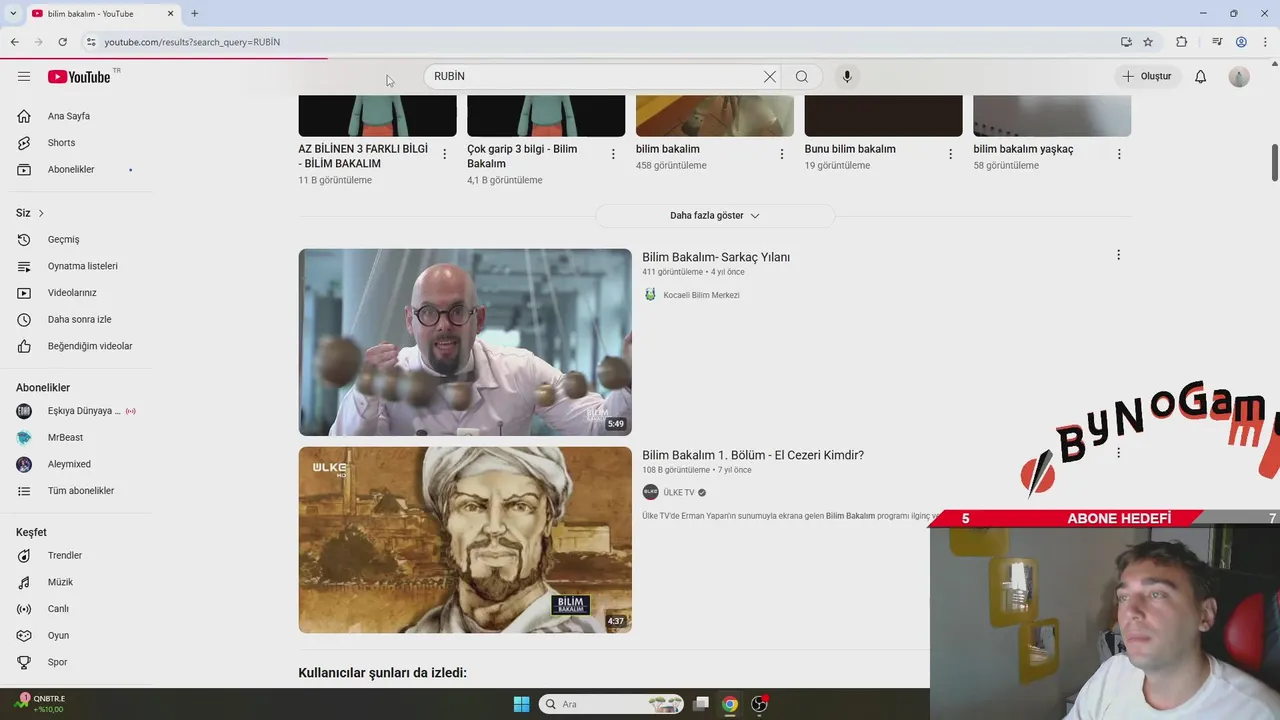Open Daha sonra izle list
1280x720 pixels.
click(x=80, y=320)
